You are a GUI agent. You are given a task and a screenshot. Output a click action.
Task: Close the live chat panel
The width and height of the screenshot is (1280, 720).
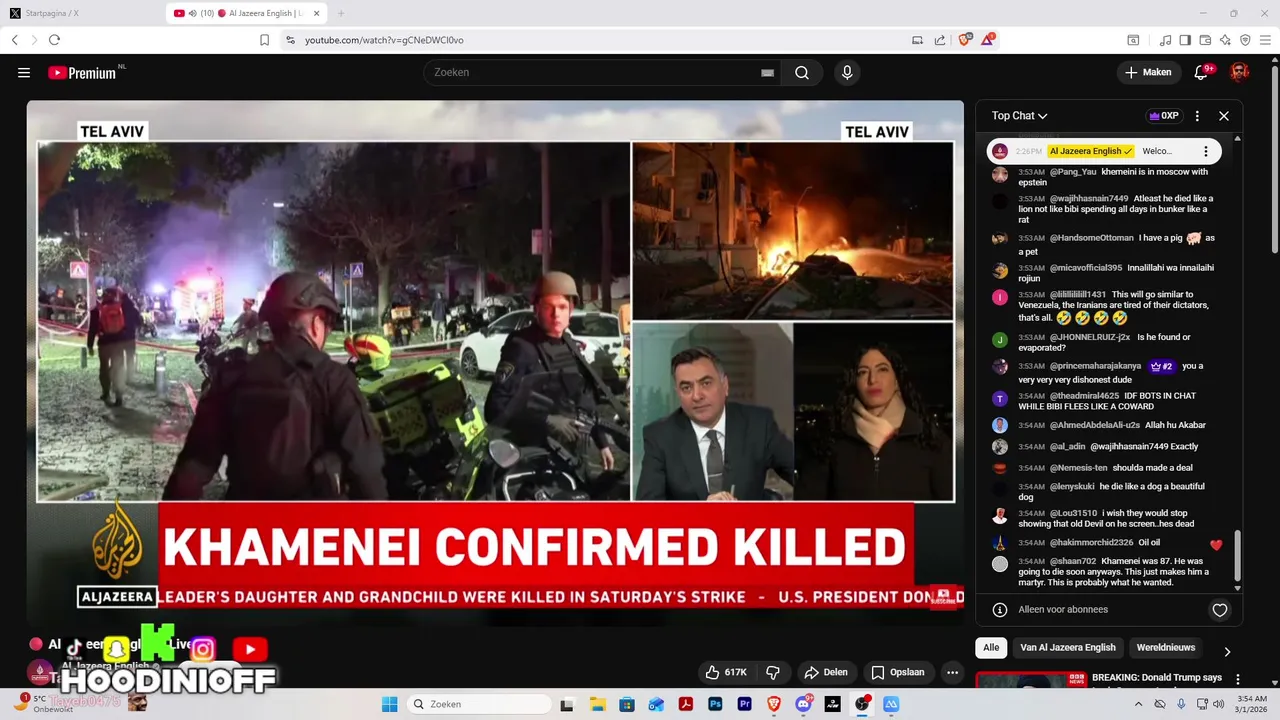pos(1223,116)
